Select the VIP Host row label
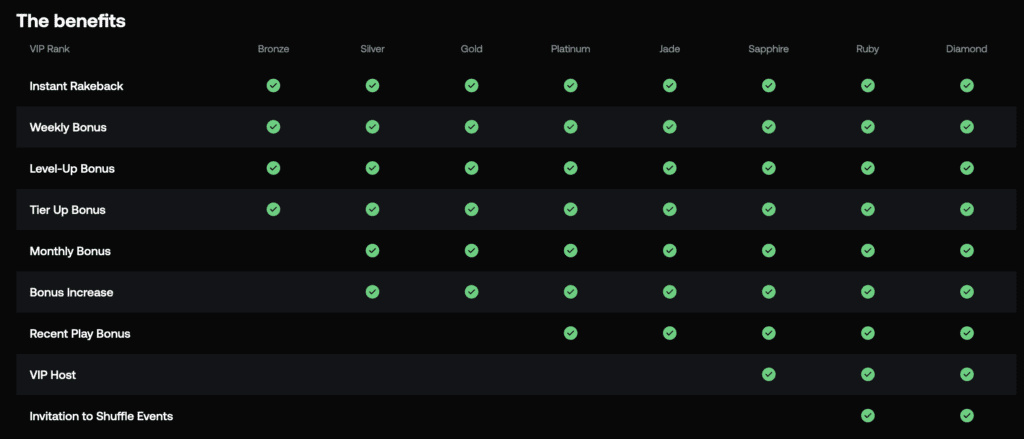 coord(53,375)
